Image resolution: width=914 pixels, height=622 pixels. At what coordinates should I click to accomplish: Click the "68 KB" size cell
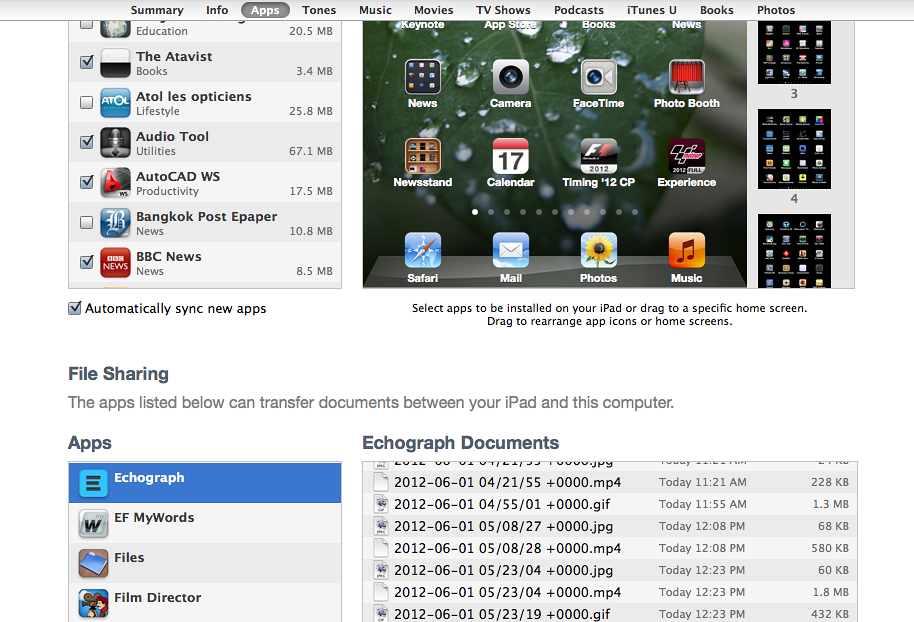tap(833, 526)
